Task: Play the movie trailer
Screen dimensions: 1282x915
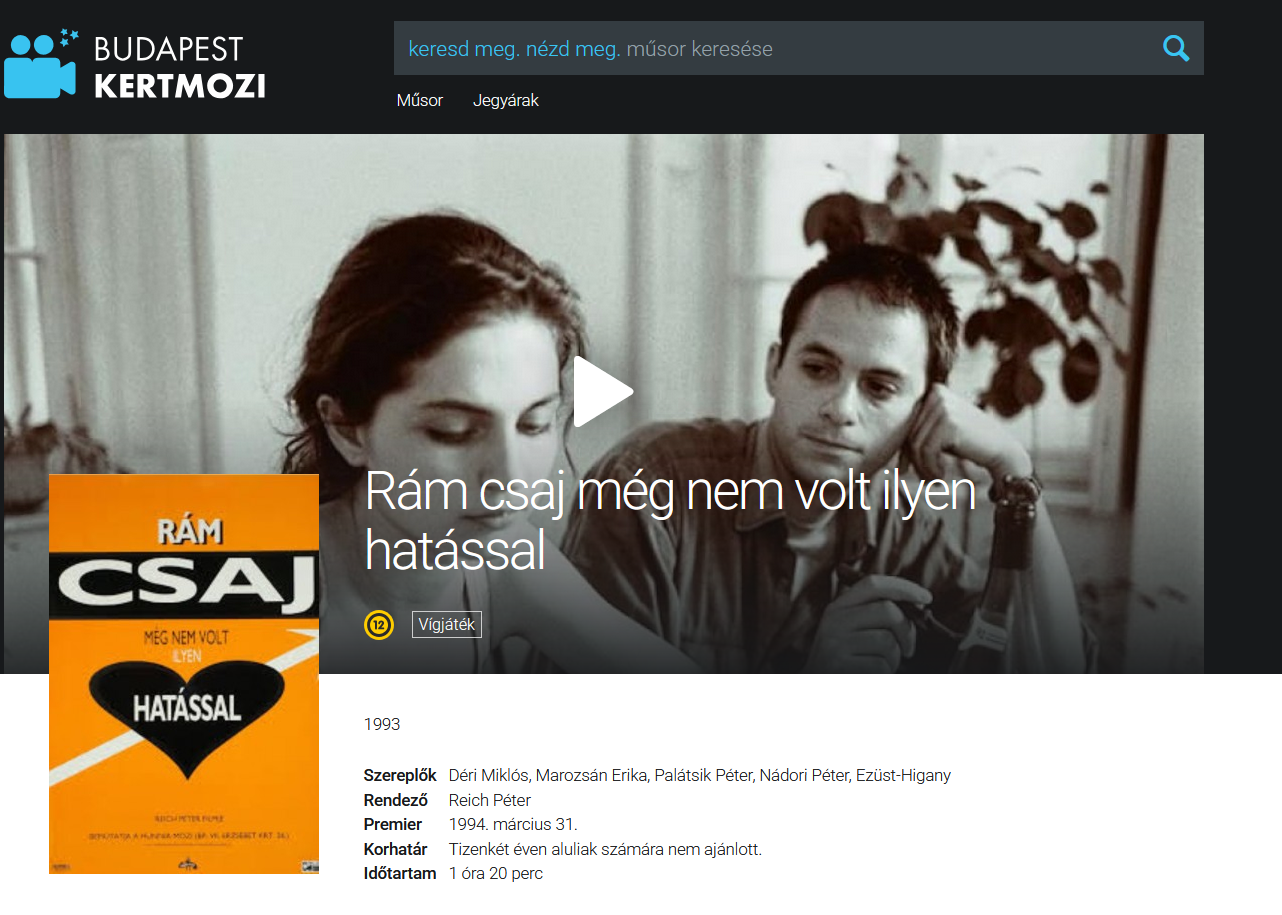Action: pos(603,391)
